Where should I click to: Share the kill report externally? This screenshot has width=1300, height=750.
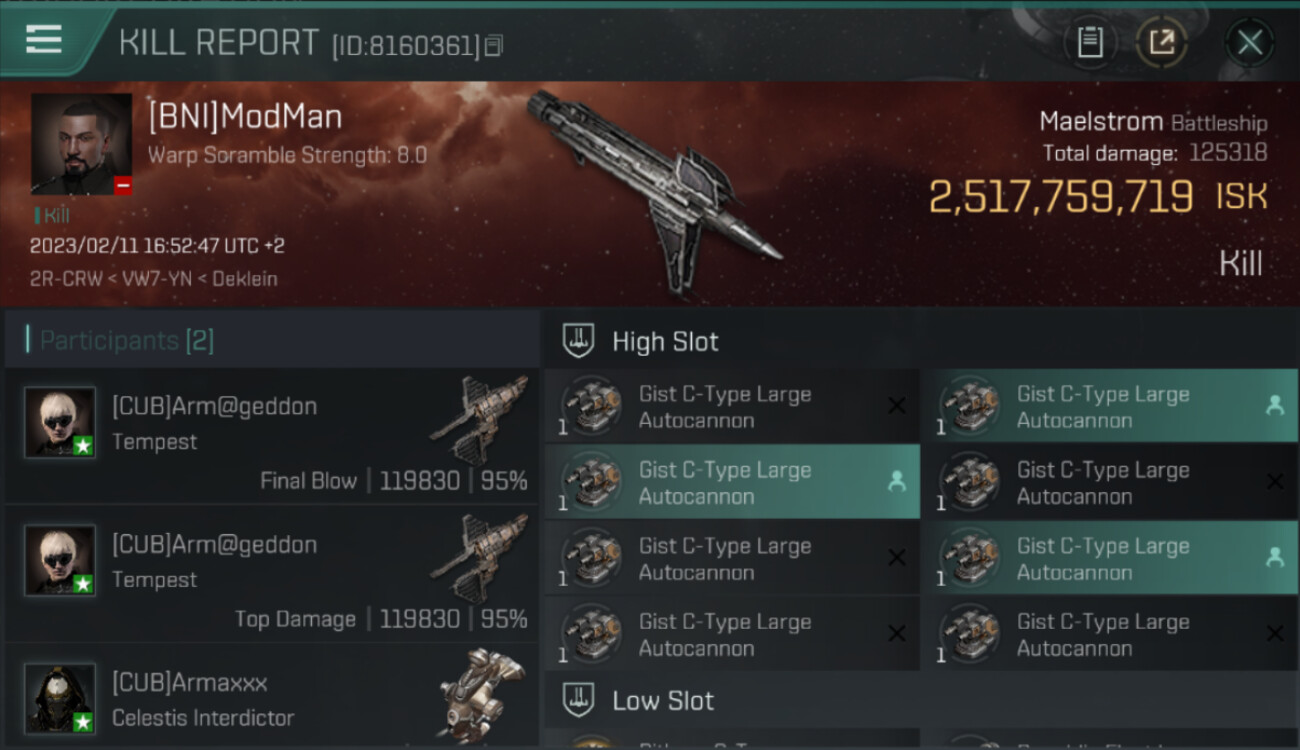click(1162, 42)
